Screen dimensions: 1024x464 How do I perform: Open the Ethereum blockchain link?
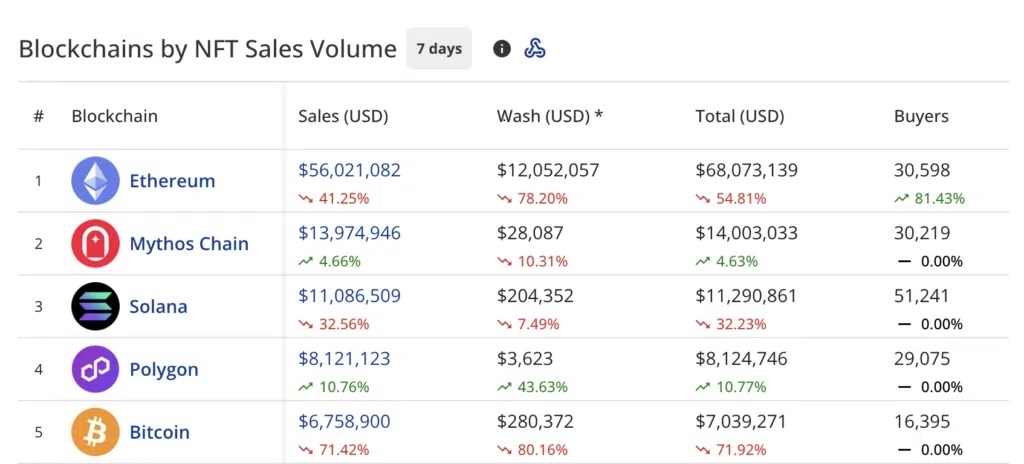[172, 181]
